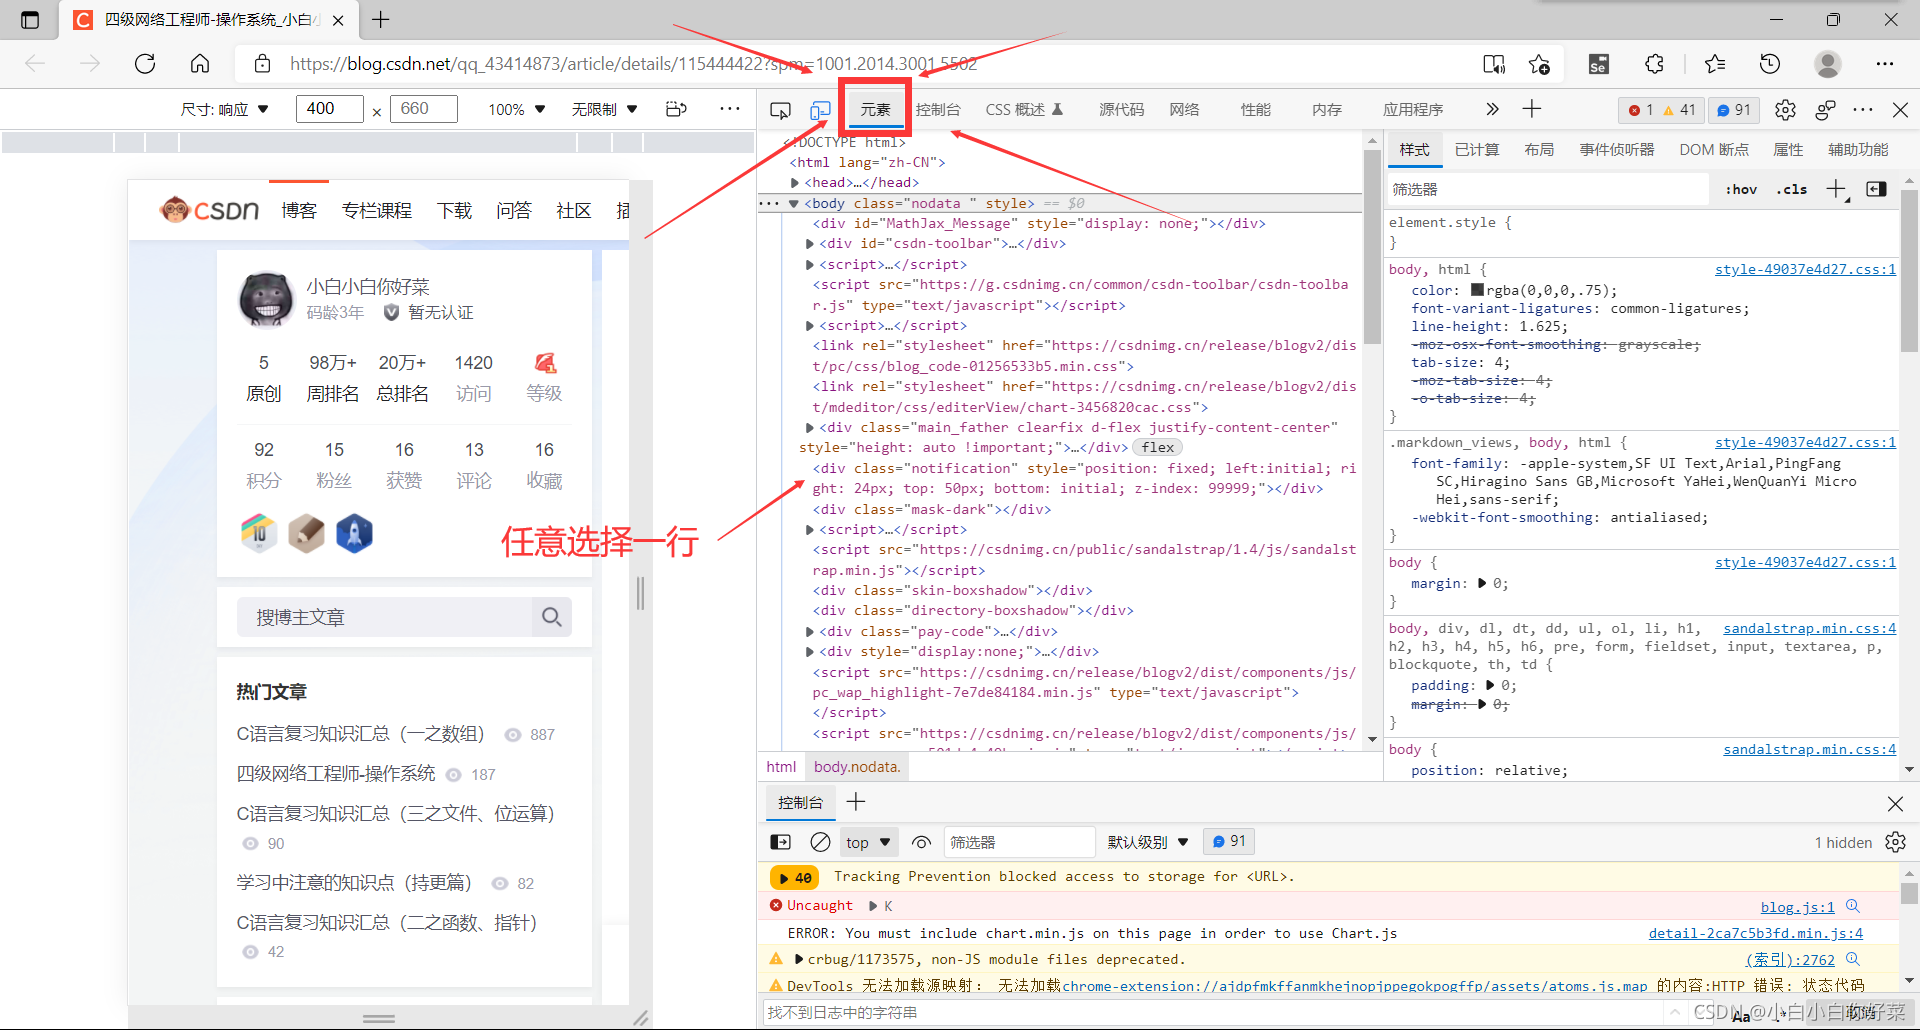Expand the 40 grouped tracking messages
This screenshot has width=1920, height=1030.
point(795,878)
